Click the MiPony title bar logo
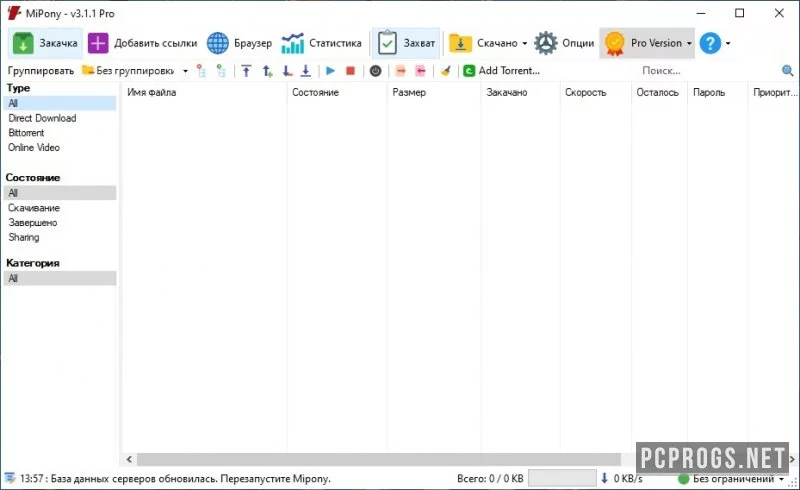 click(x=14, y=13)
